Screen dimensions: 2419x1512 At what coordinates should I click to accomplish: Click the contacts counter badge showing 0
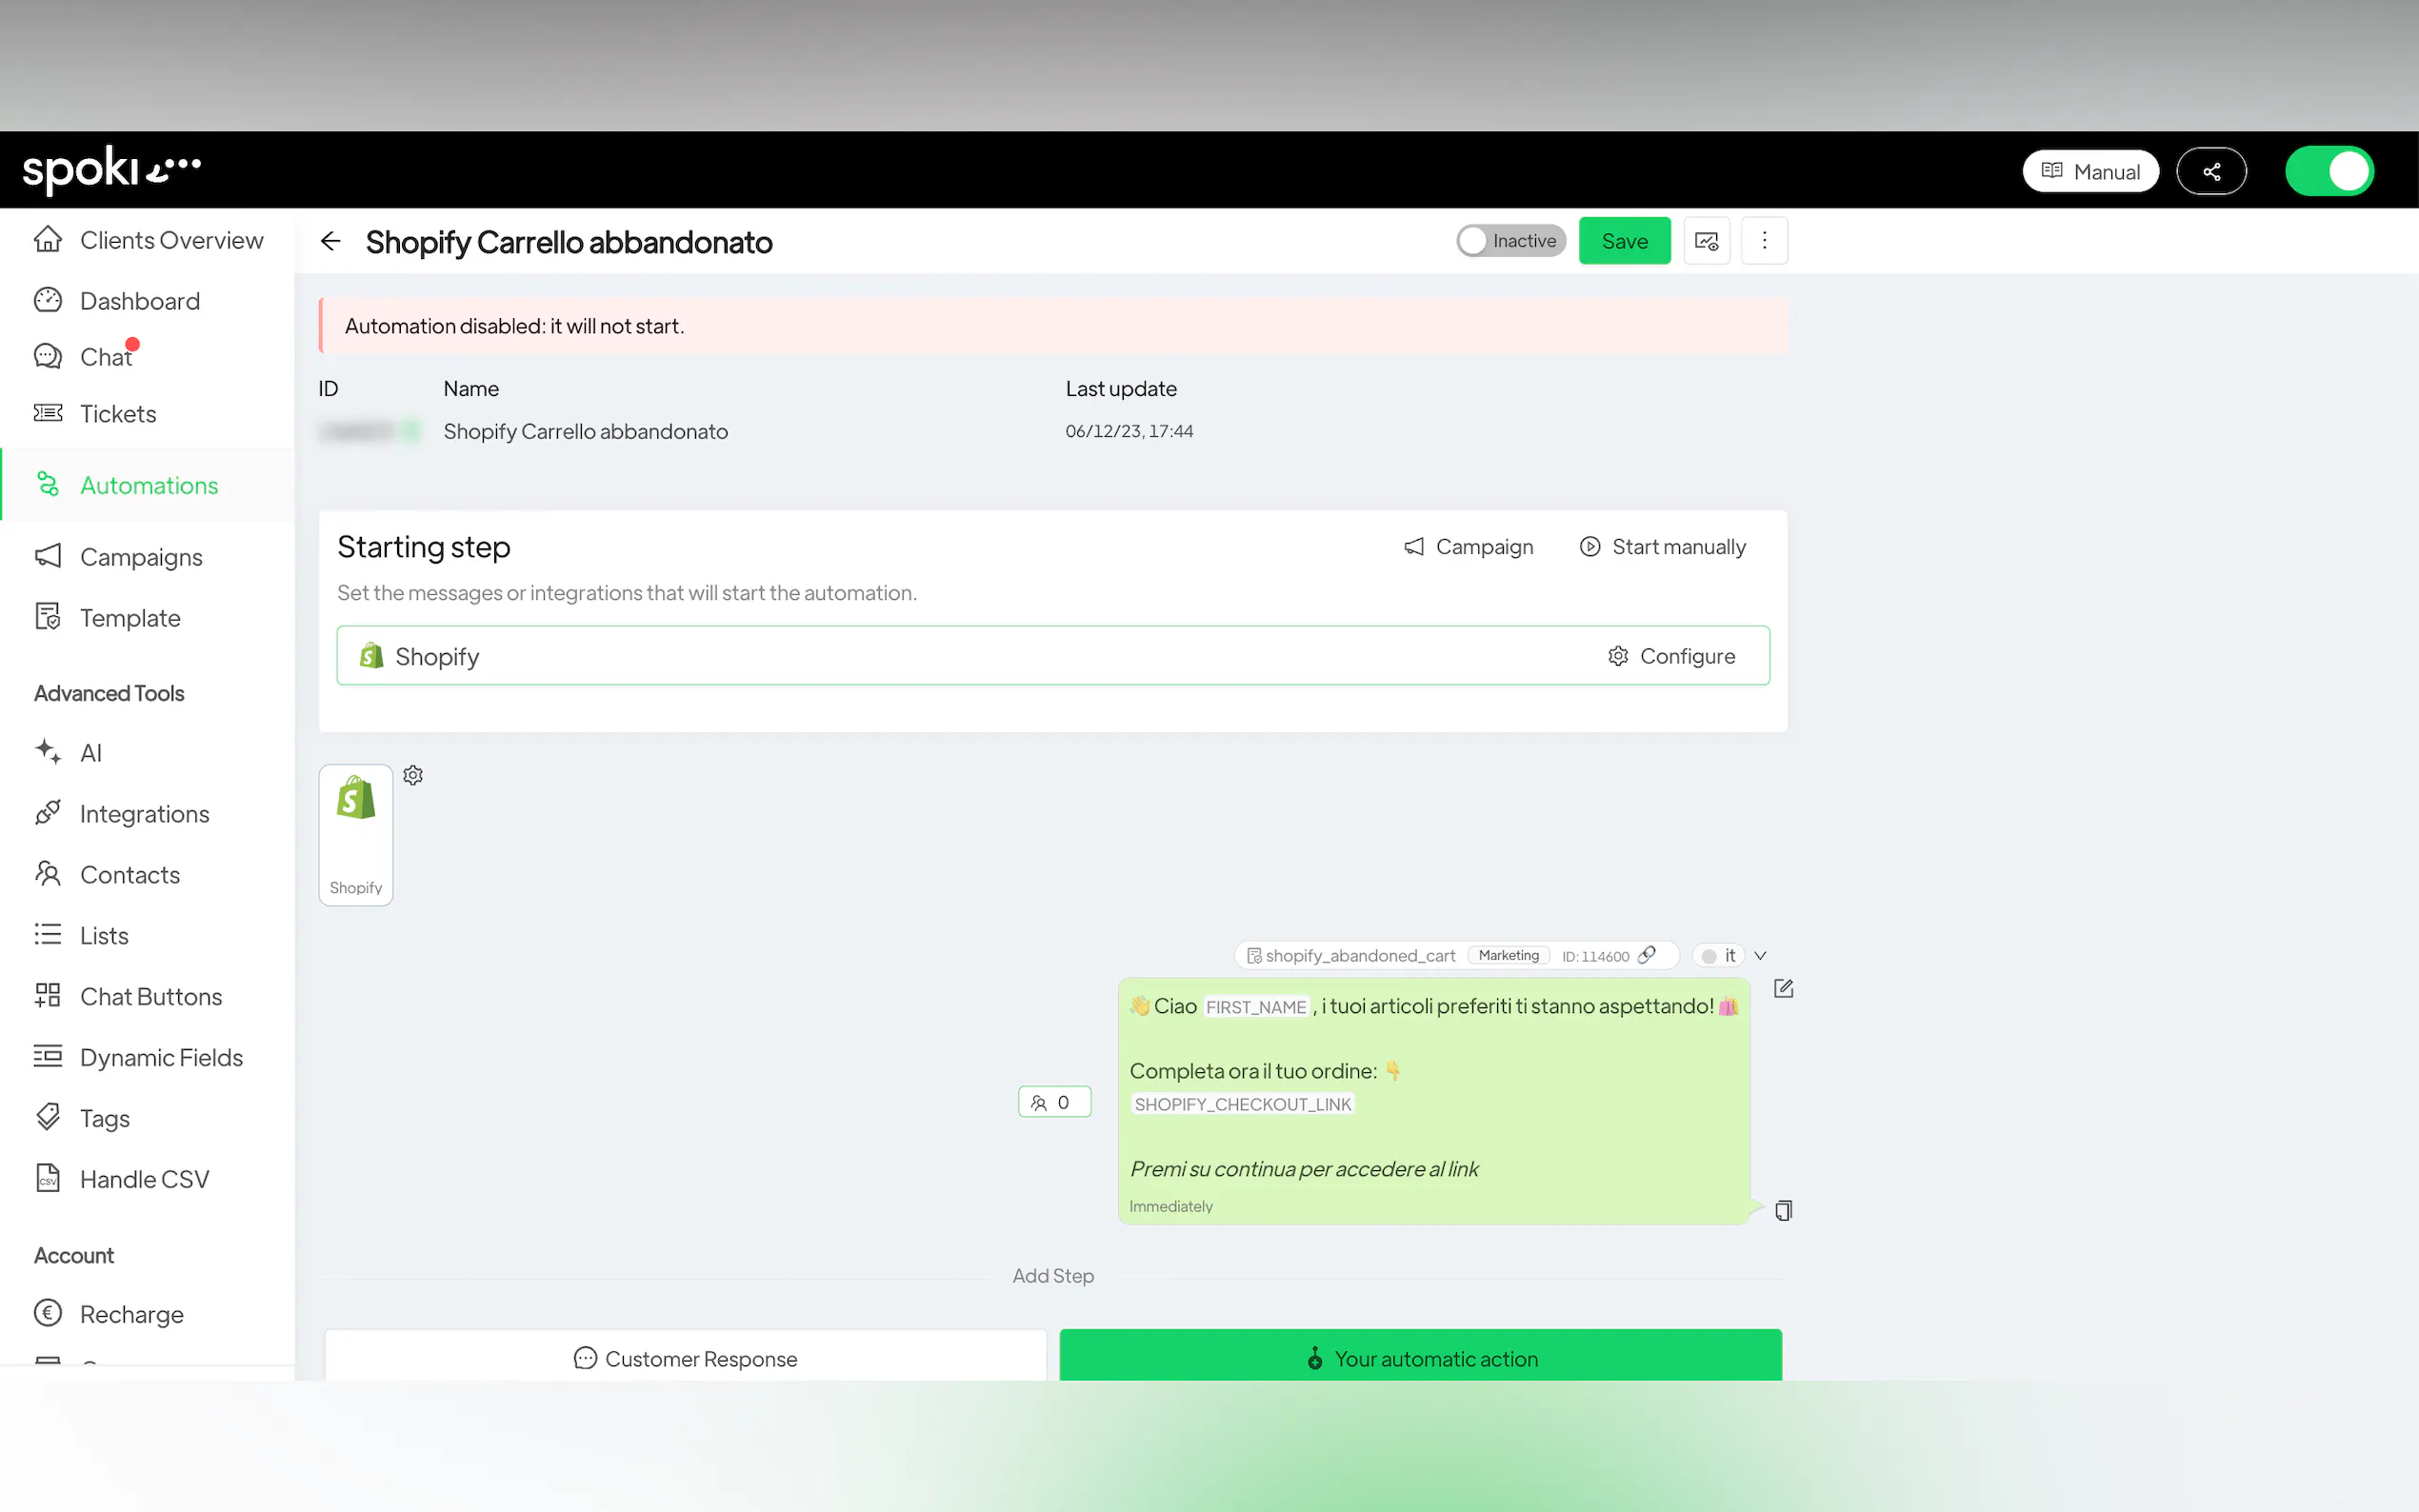coord(1053,1102)
